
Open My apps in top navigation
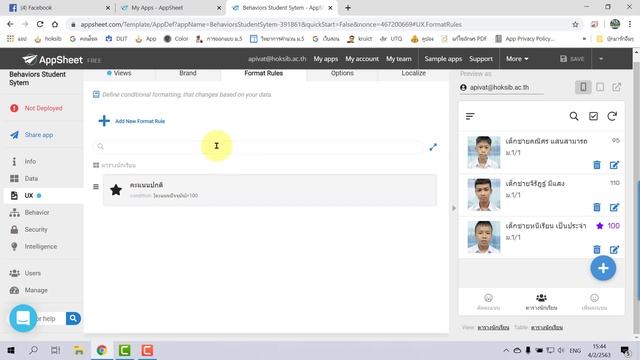(x=326, y=59)
